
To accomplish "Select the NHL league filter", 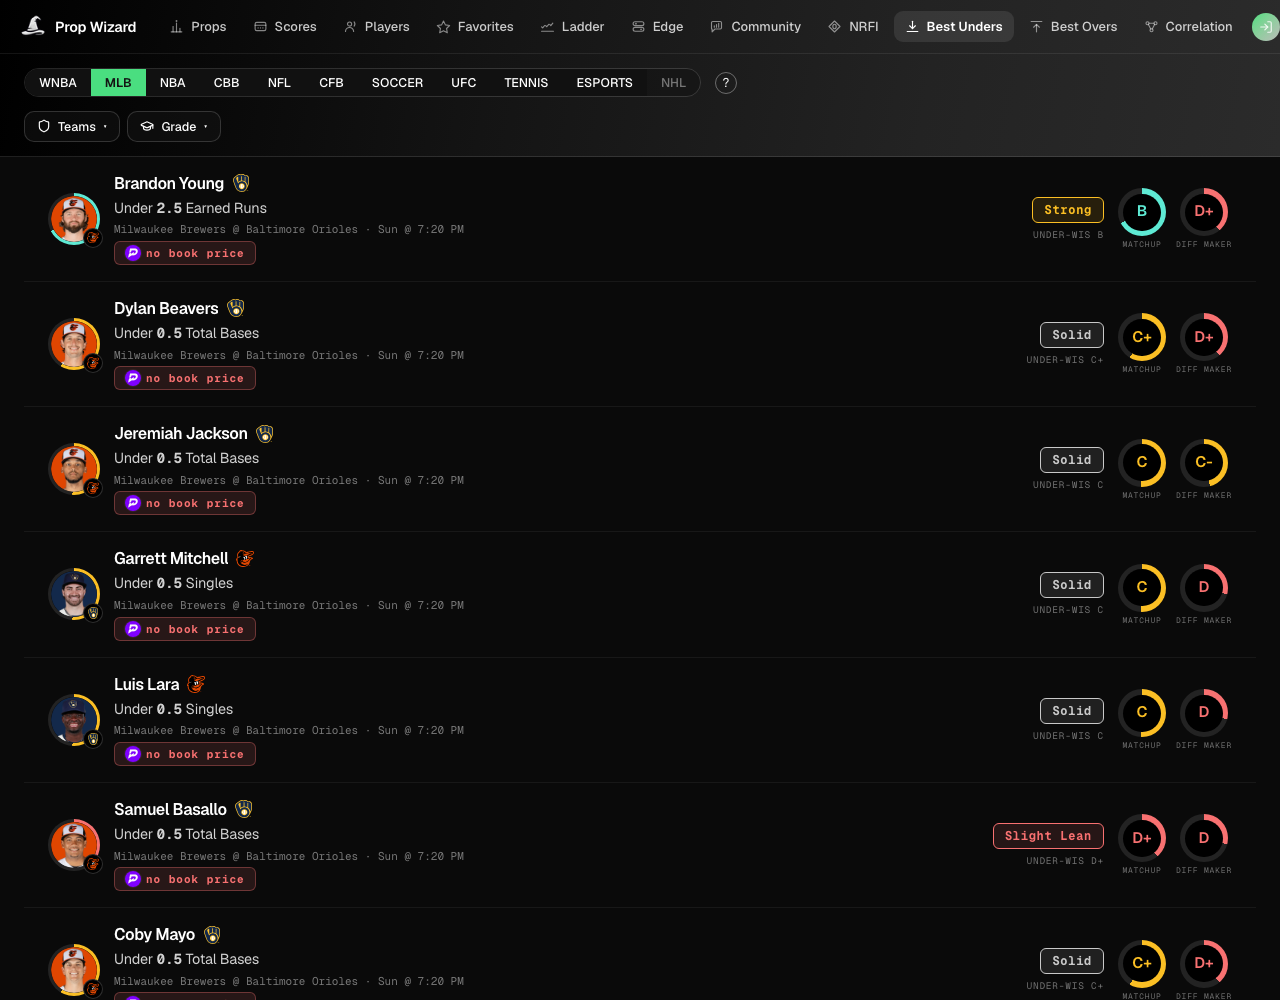I will coord(674,83).
